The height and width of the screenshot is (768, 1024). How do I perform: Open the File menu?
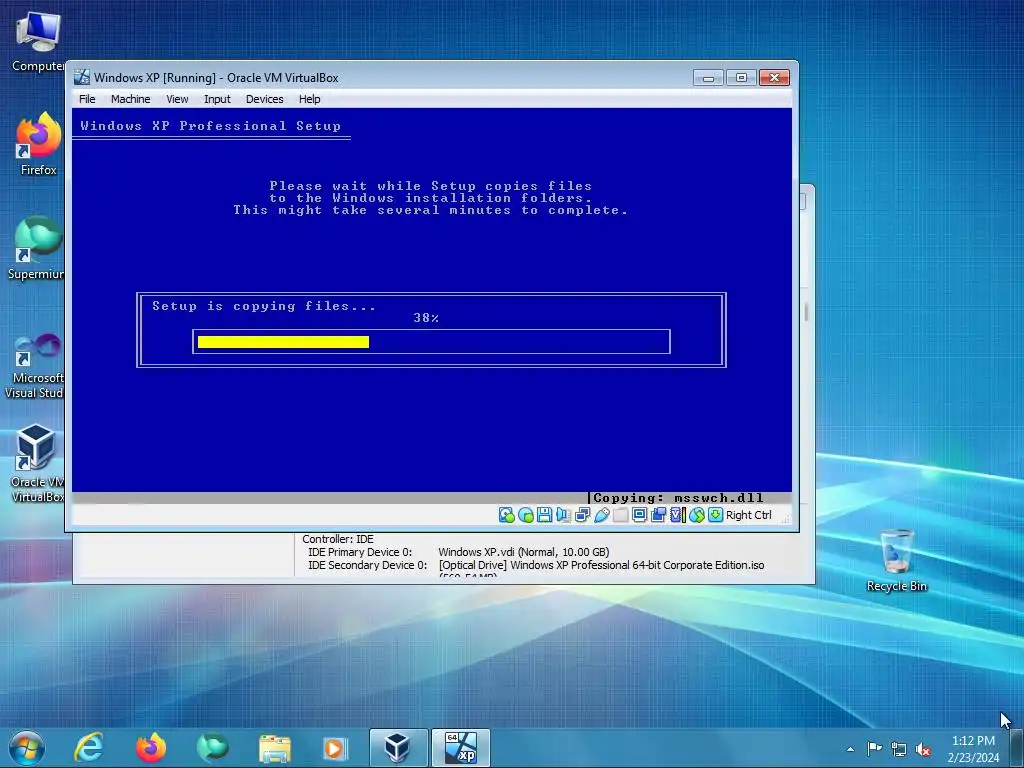(87, 99)
